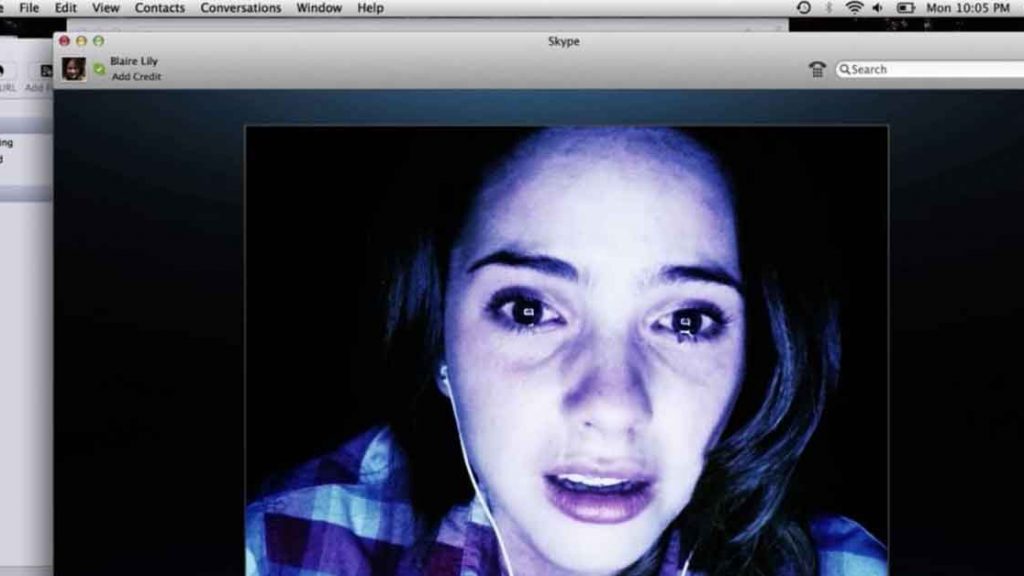
Task: Click the magnifying glass search icon
Action: 844,69
